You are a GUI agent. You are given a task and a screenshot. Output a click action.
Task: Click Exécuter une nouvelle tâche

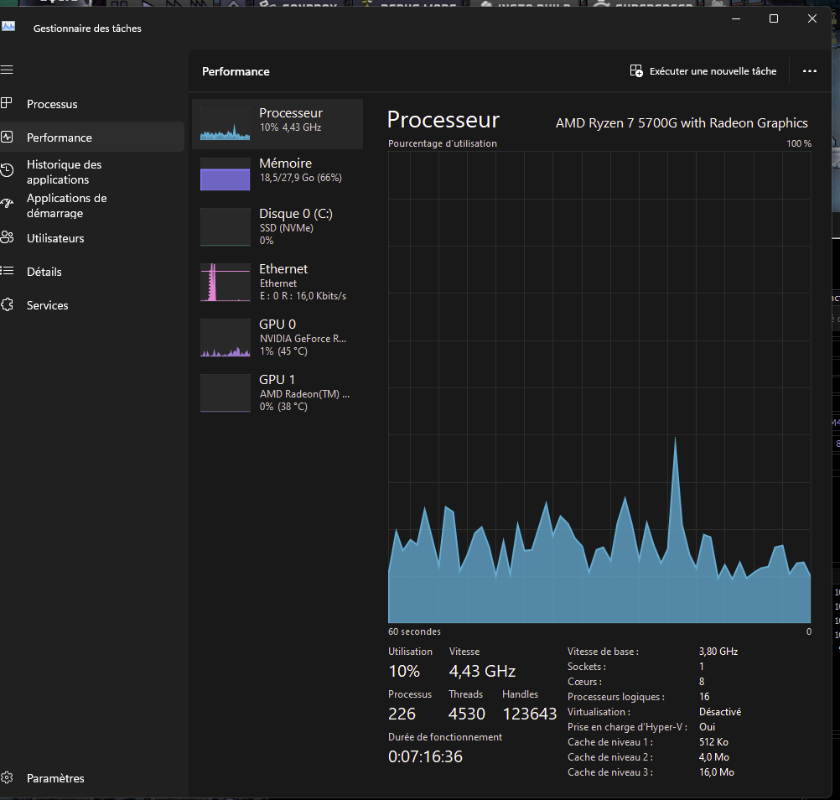coord(703,71)
